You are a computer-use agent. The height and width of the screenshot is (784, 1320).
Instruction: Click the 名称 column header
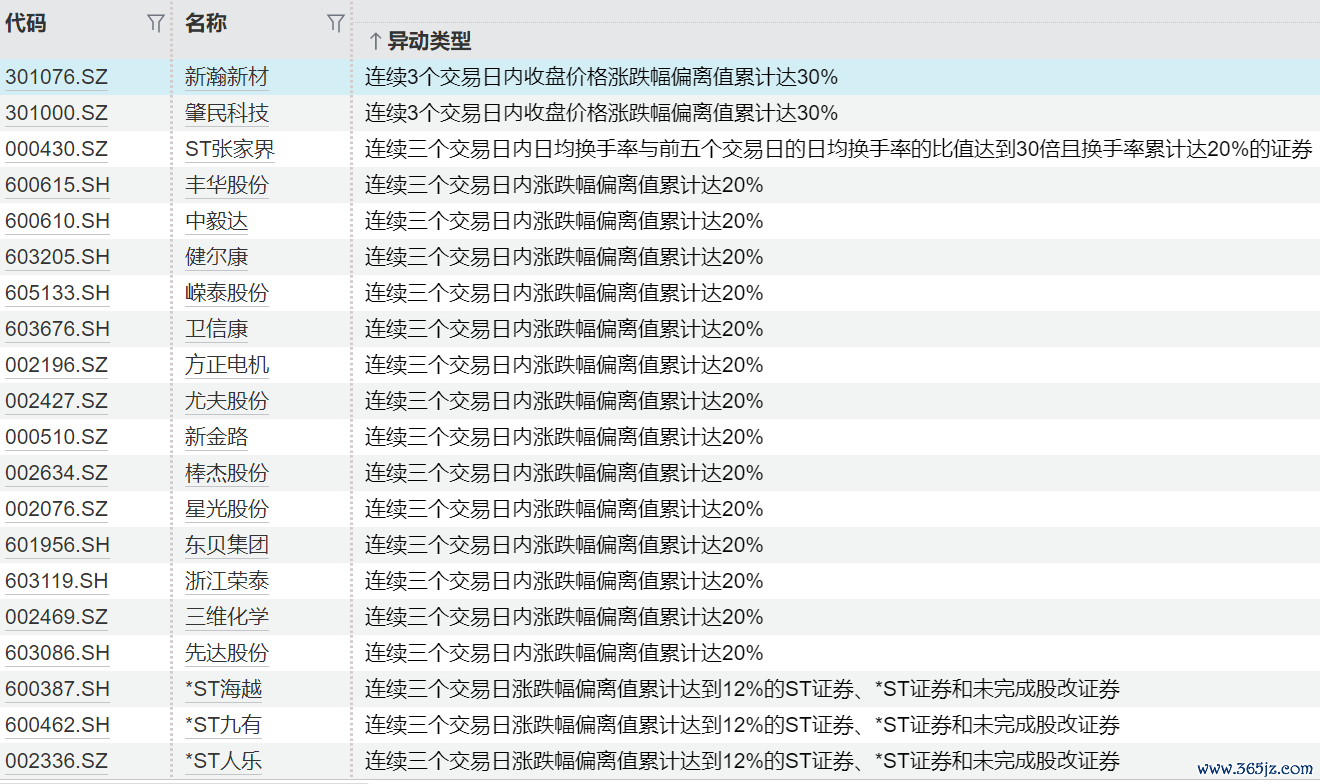tap(206, 24)
